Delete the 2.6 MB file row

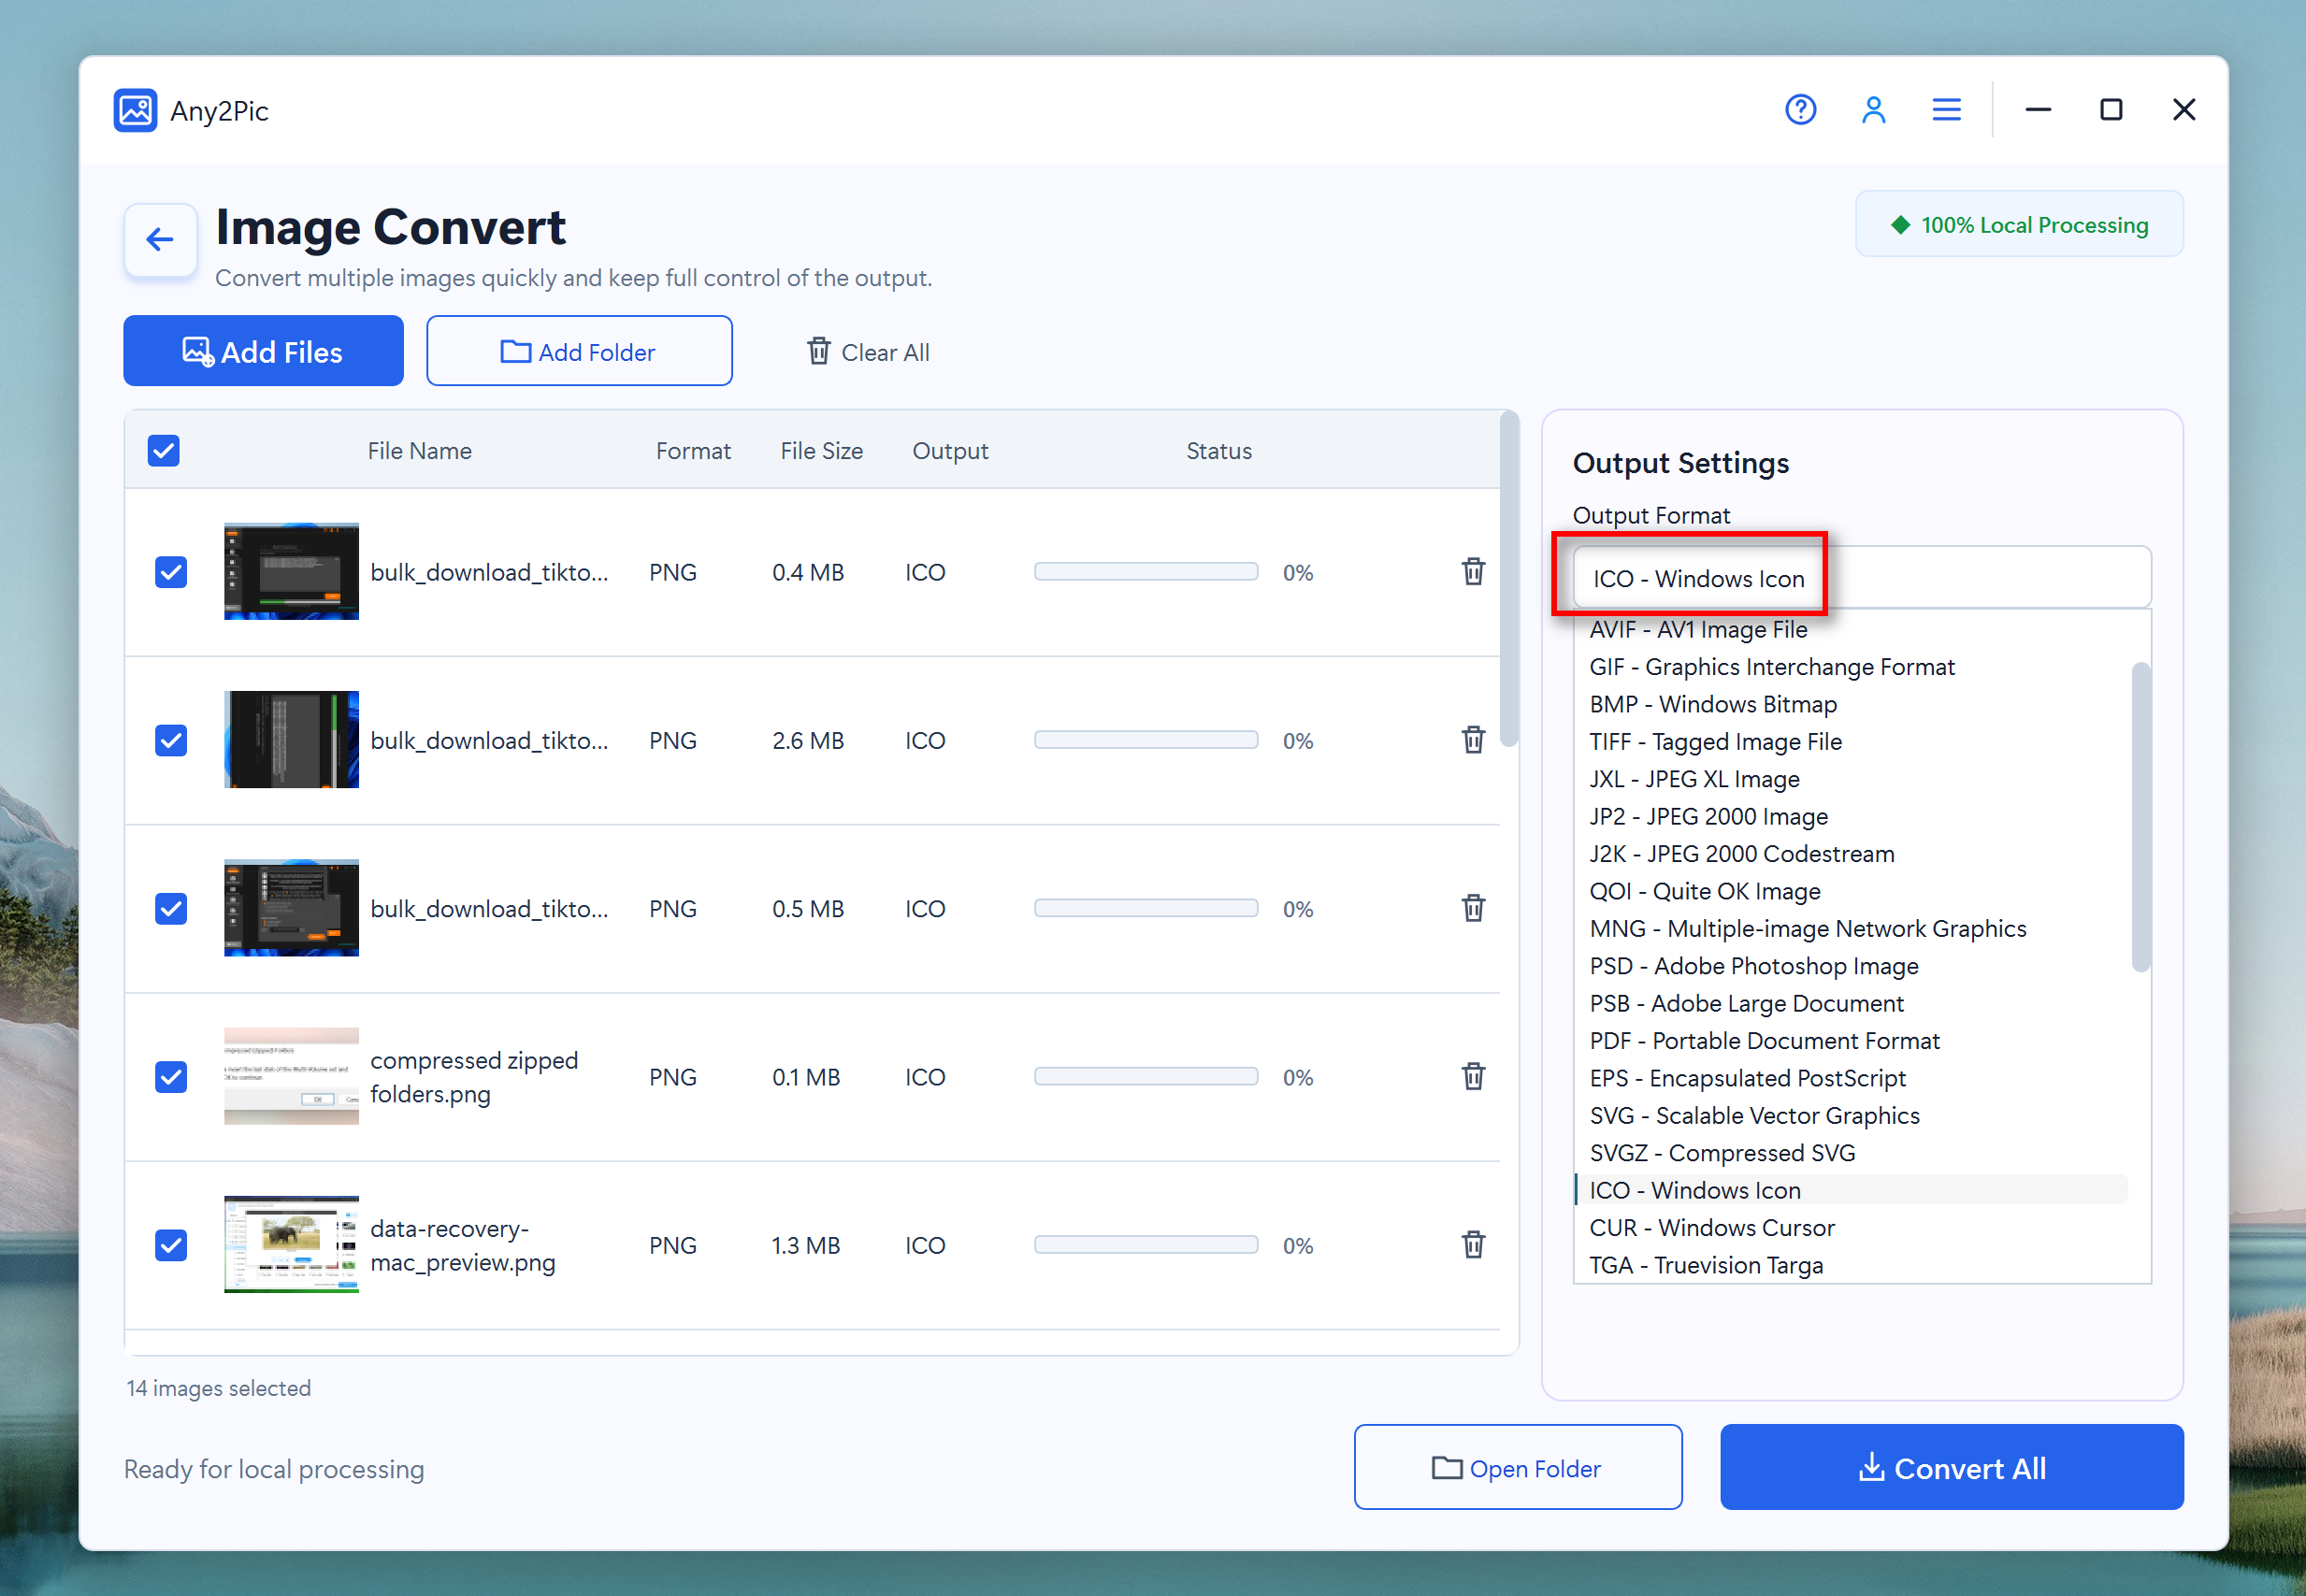(1473, 740)
